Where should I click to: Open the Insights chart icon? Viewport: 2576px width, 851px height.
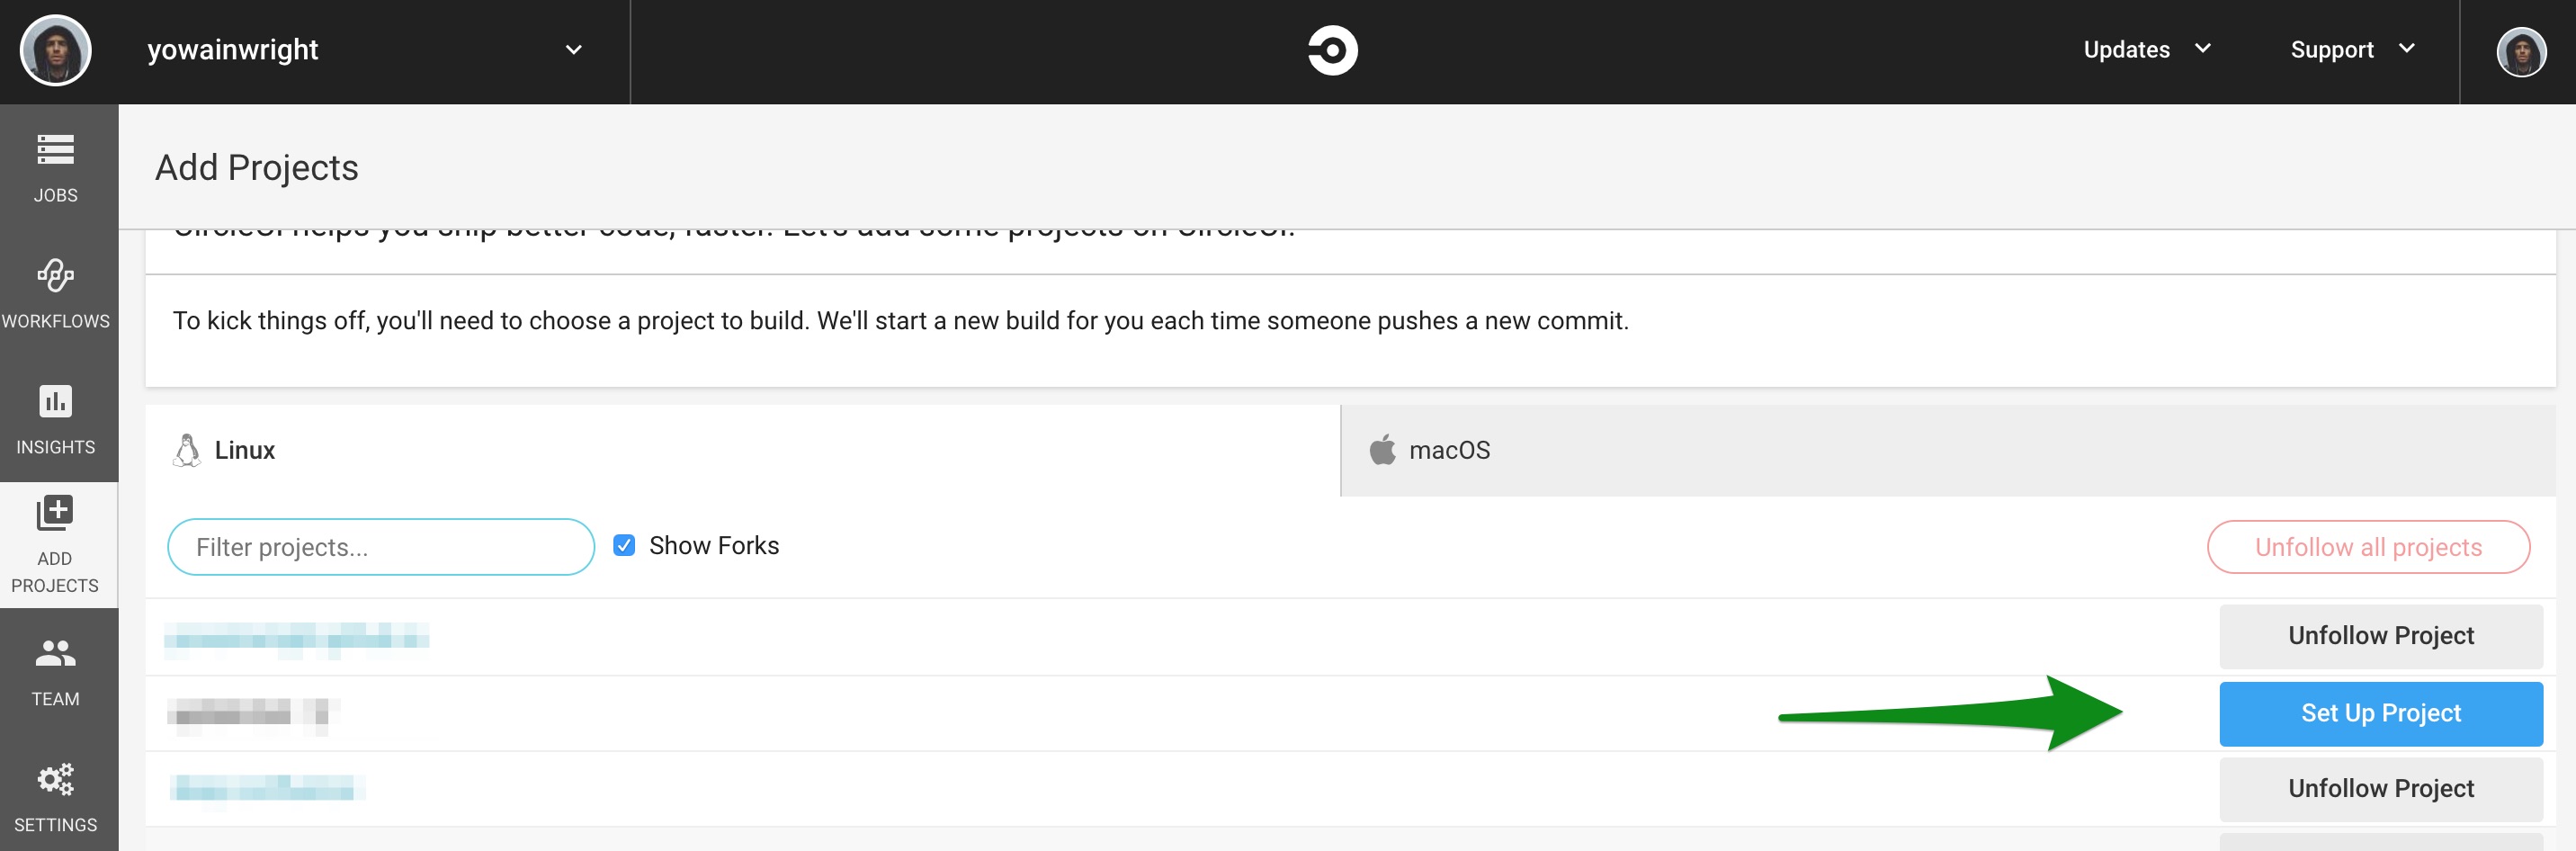(56, 401)
